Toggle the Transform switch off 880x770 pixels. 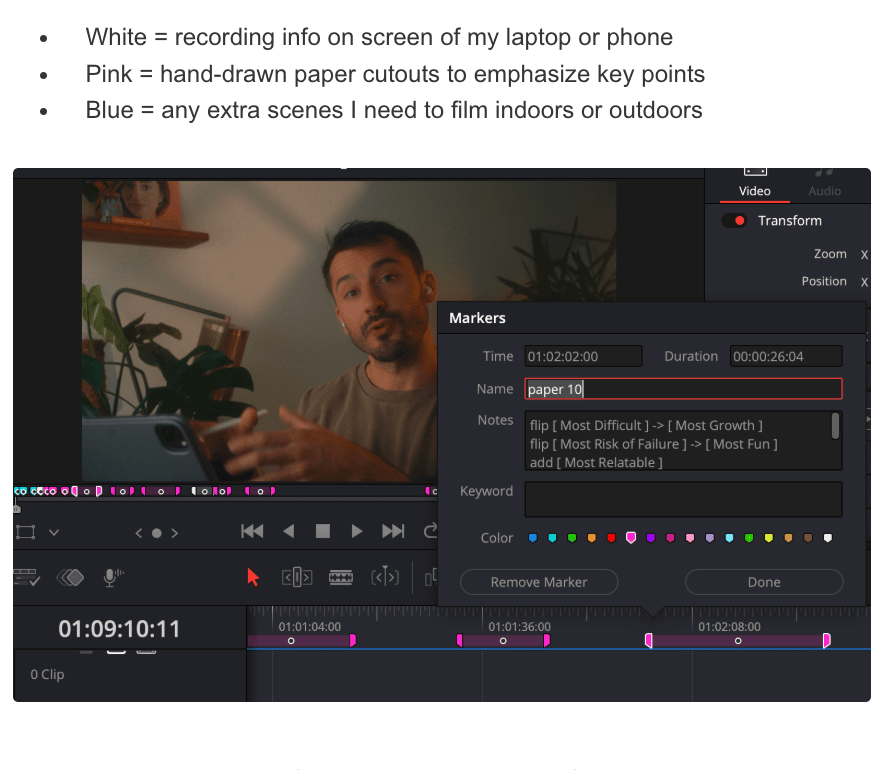coord(734,221)
